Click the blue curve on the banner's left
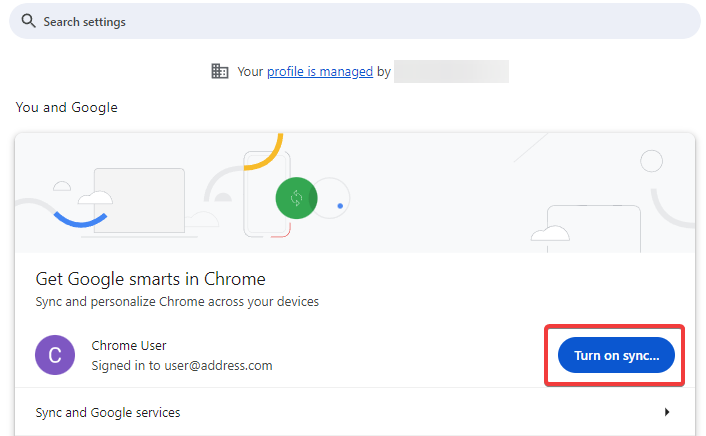 (80, 217)
